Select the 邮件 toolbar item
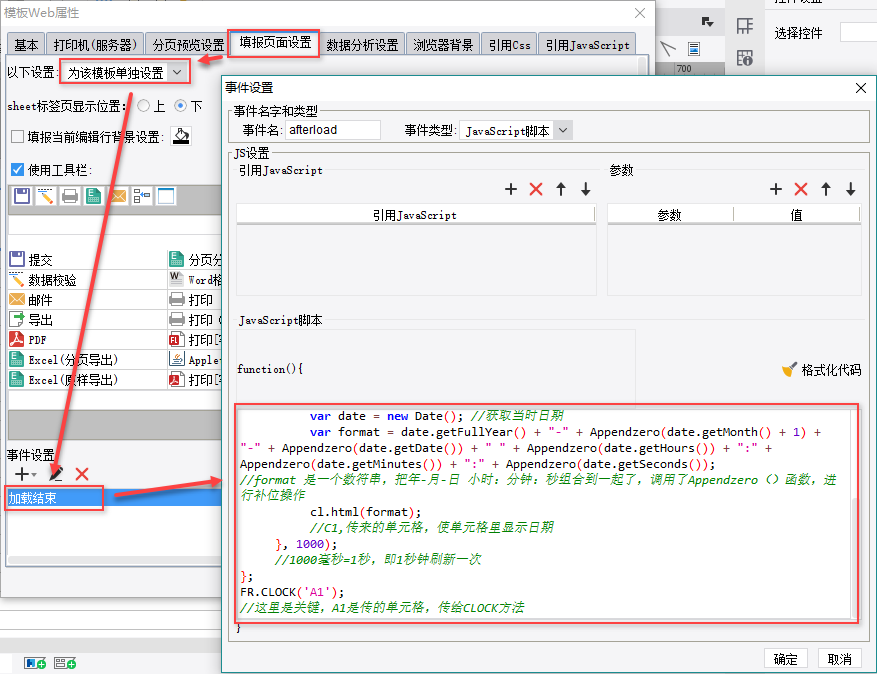Viewport: 877px width, 674px height. [x=88, y=300]
